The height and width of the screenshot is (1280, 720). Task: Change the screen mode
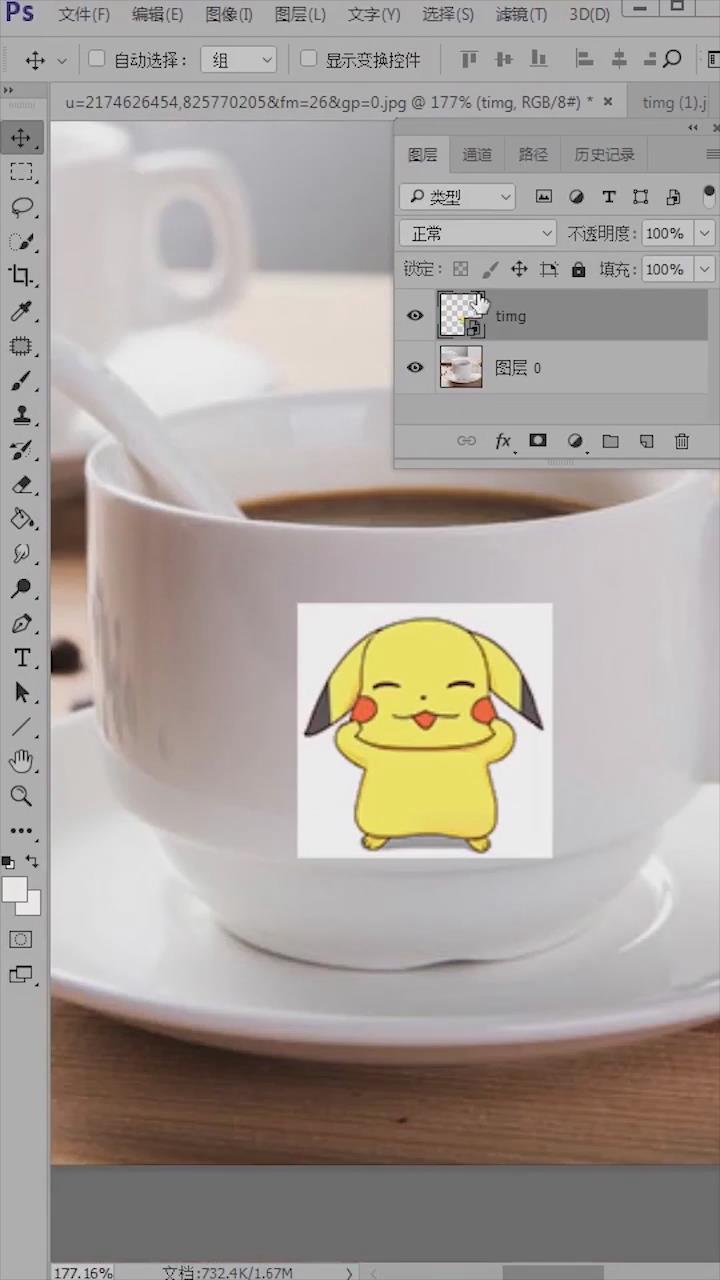pyautogui.click(x=21, y=974)
